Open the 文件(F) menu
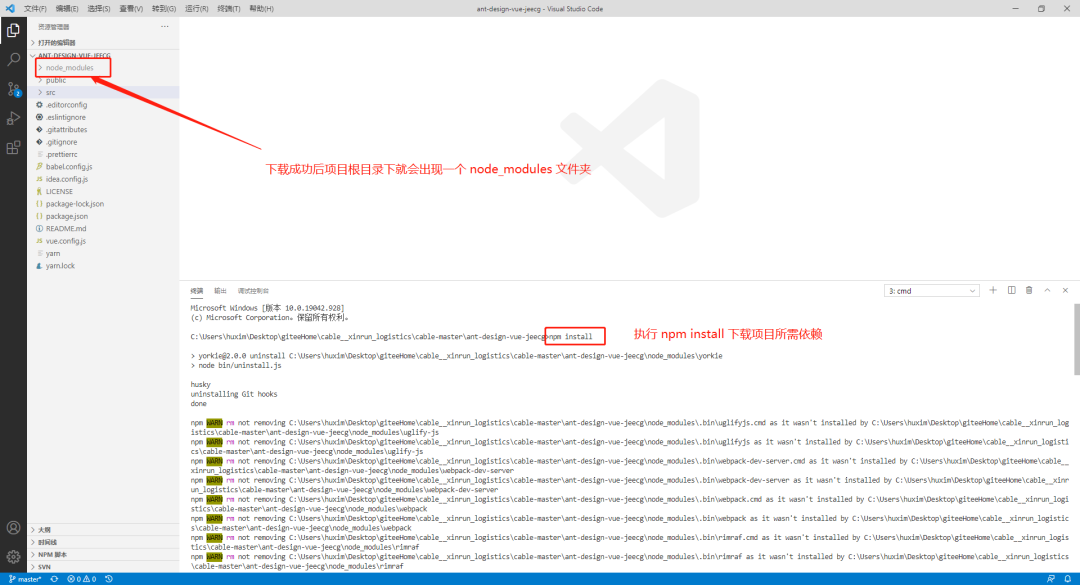The width and height of the screenshot is (1080, 585). 35,8
